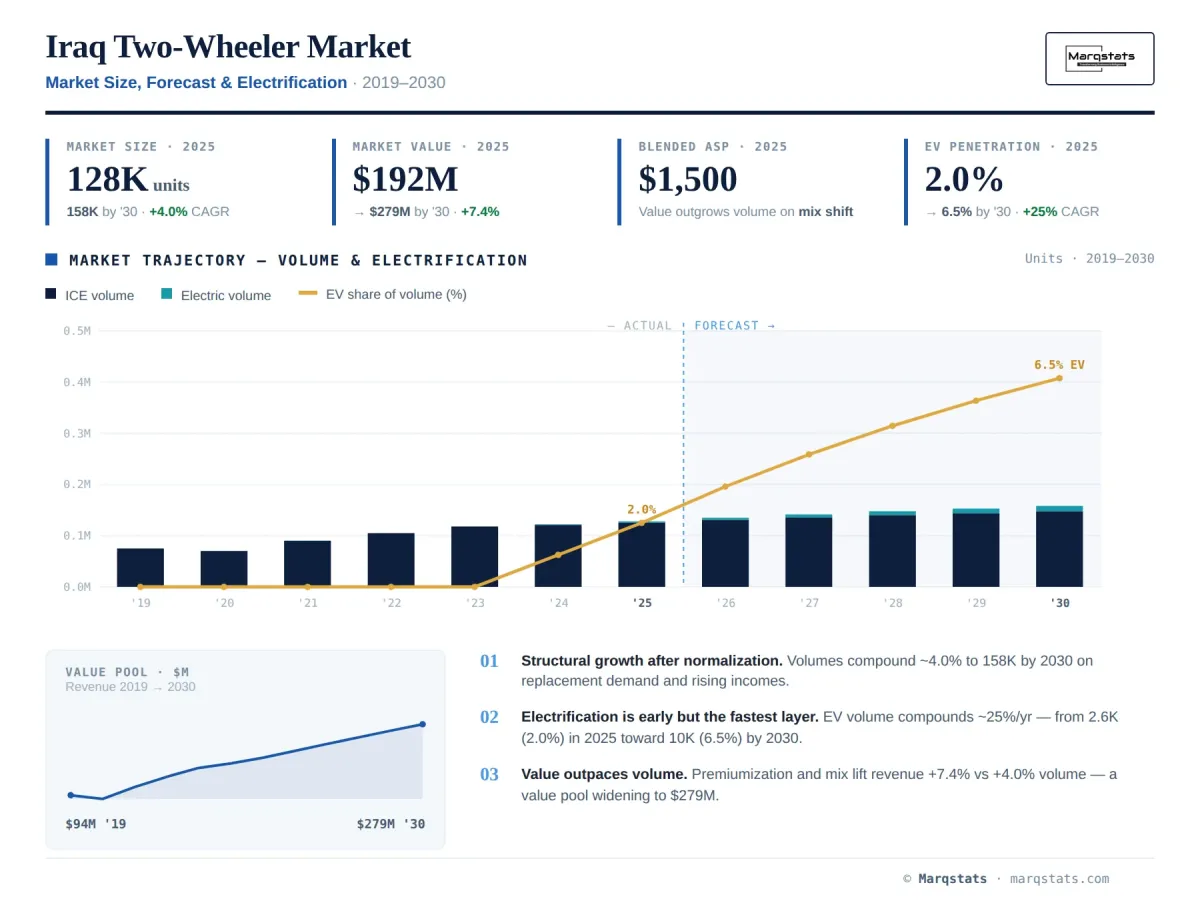This screenshot has width=1200, height=911.
Task: Click the '24 volume bar
Action: click(558, 555)
